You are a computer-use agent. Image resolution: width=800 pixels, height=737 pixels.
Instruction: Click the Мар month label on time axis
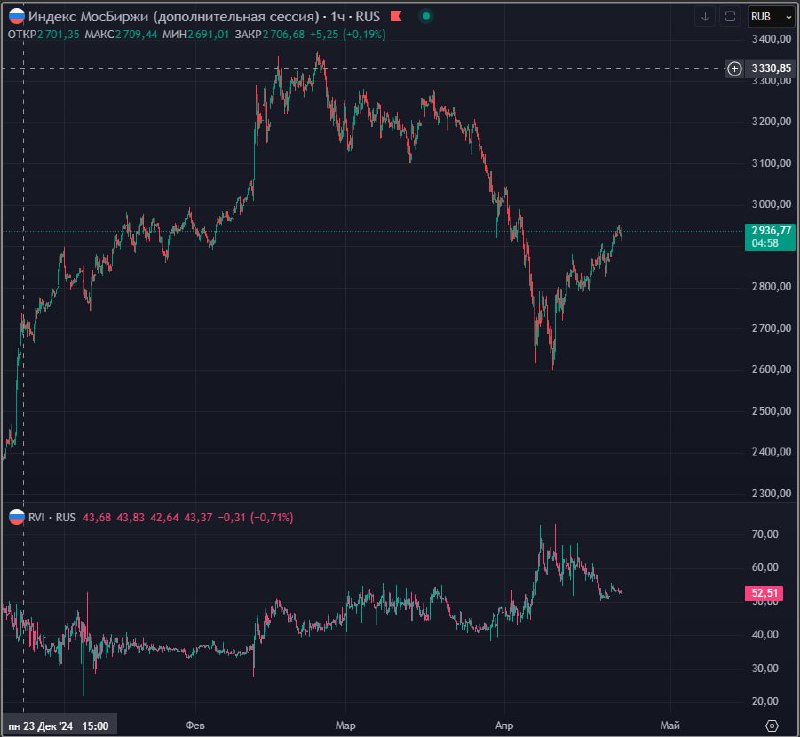[x=345, y=725]
